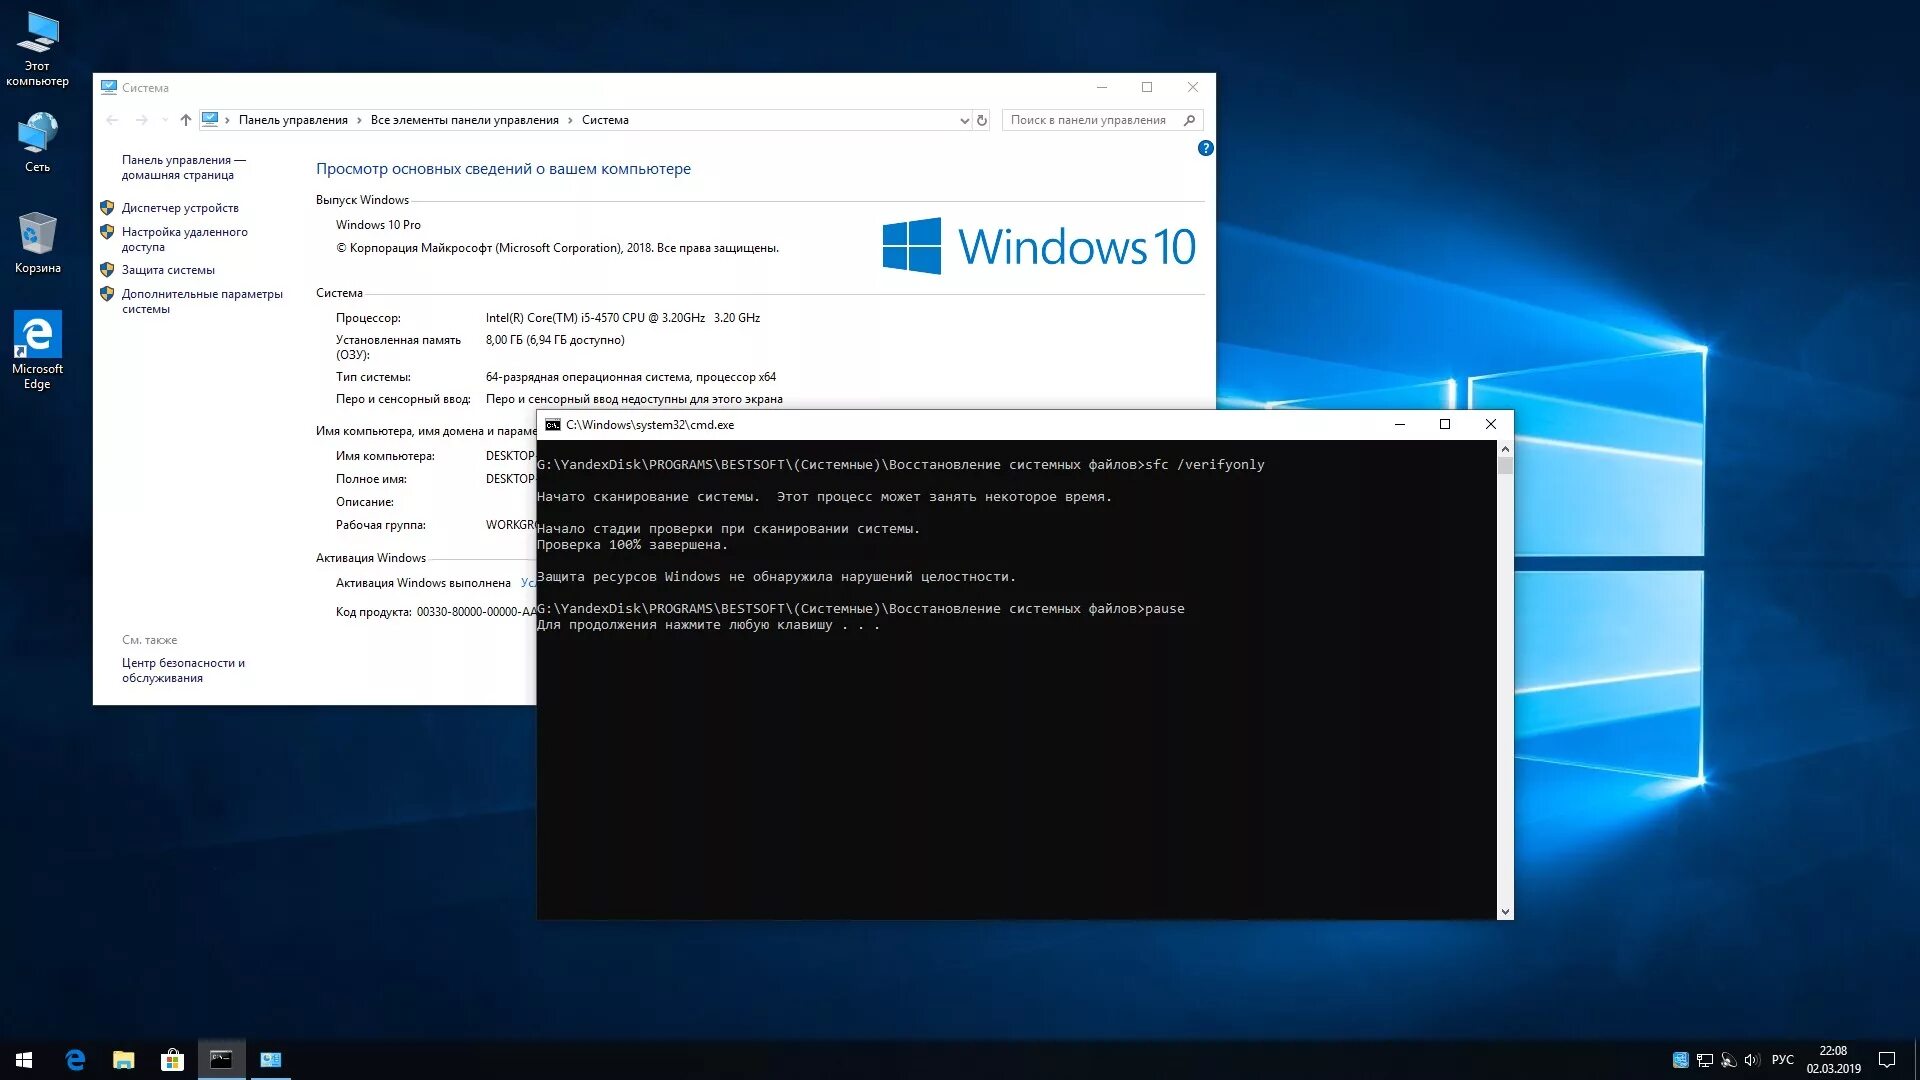Go up one level with up arrow
This screenshot has width=1920, height=1080.
185,120
